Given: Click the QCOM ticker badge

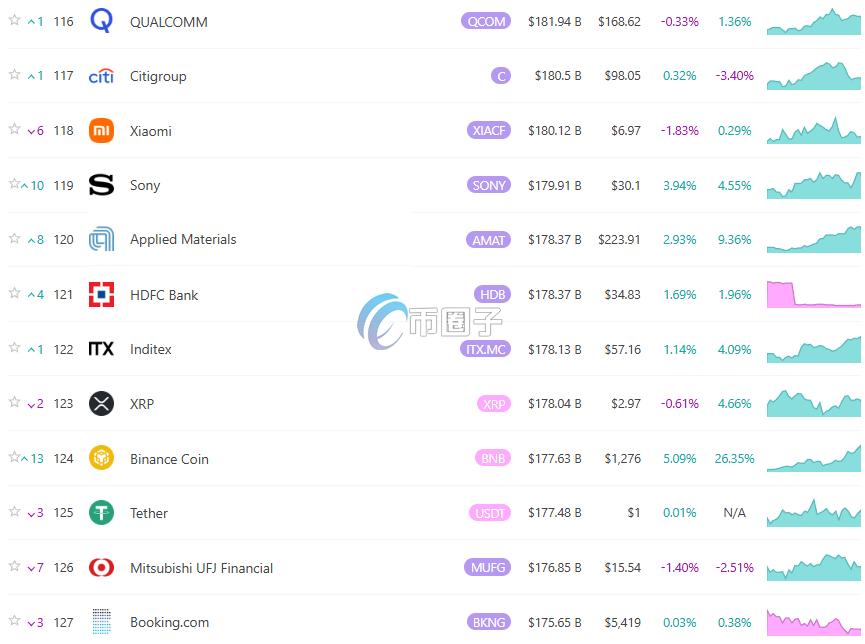Looking at the screenshot, I should point(486,21).
